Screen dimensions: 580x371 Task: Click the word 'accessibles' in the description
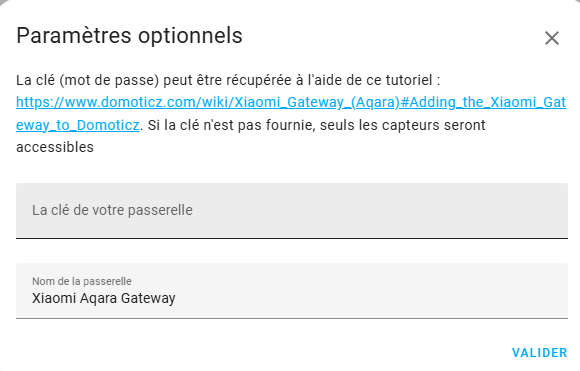pos(55,147)
